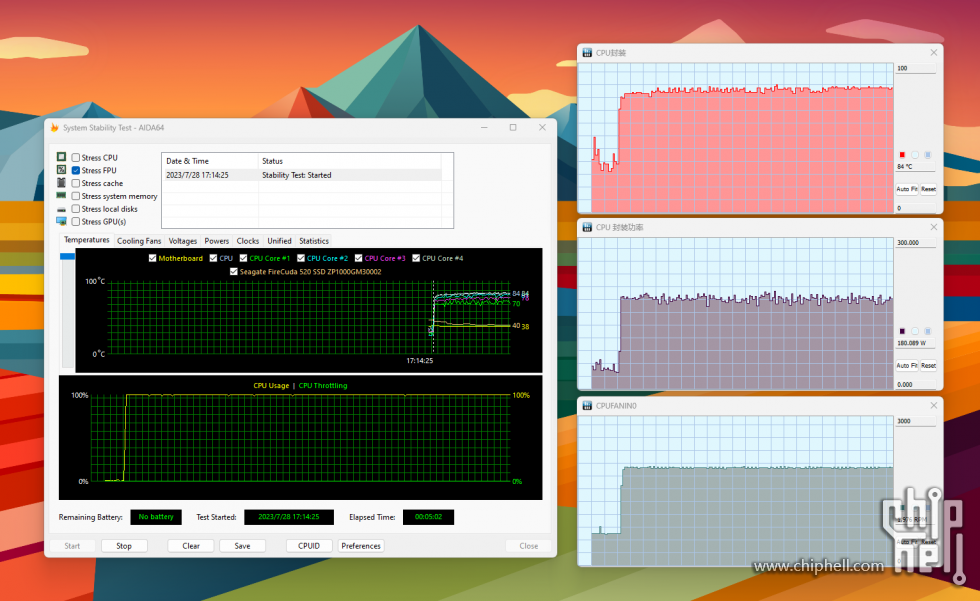
Task: Hide the Motherboard temperature line
Action: pyautogui.click(x=152, y=258)
